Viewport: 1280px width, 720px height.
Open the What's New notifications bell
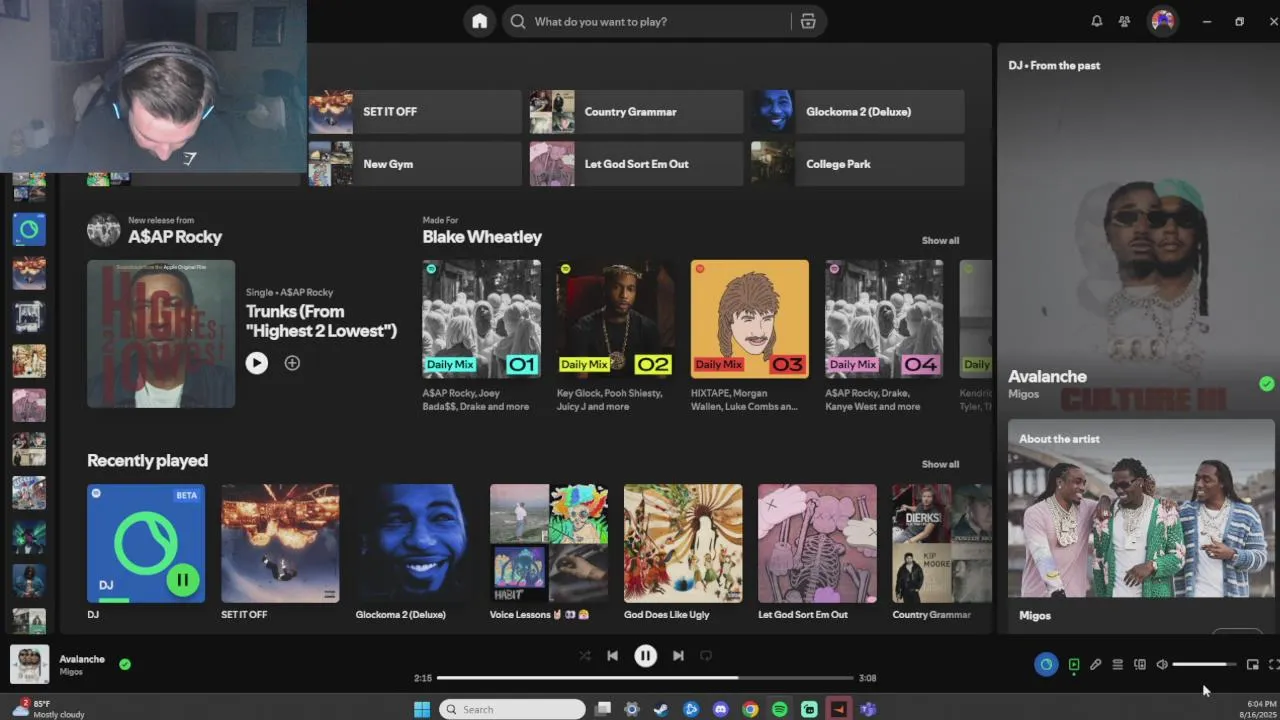1096,21
